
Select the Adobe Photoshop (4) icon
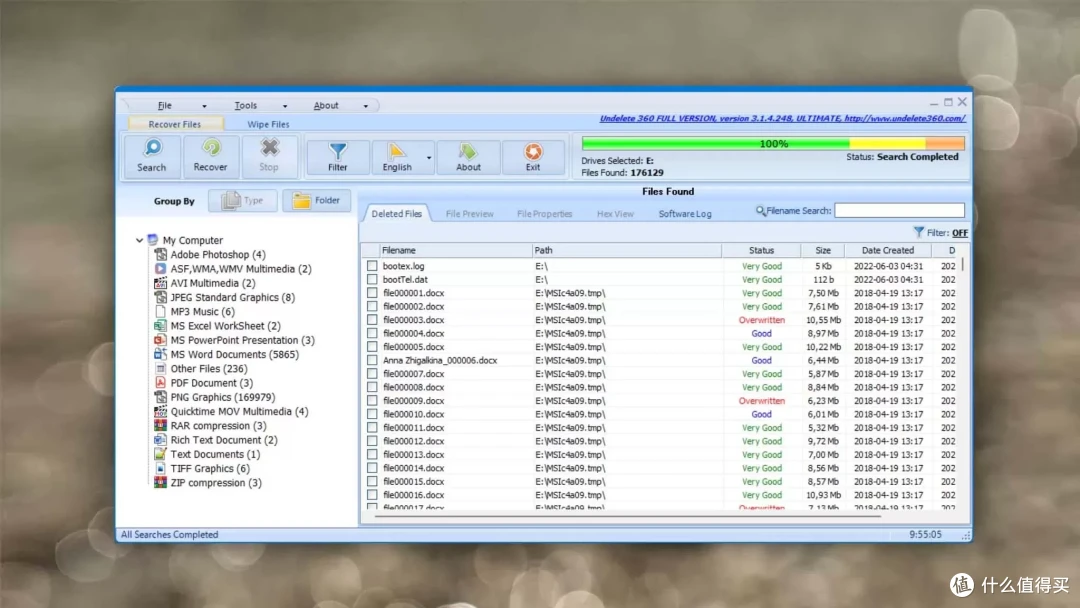(x=160, y=255)
